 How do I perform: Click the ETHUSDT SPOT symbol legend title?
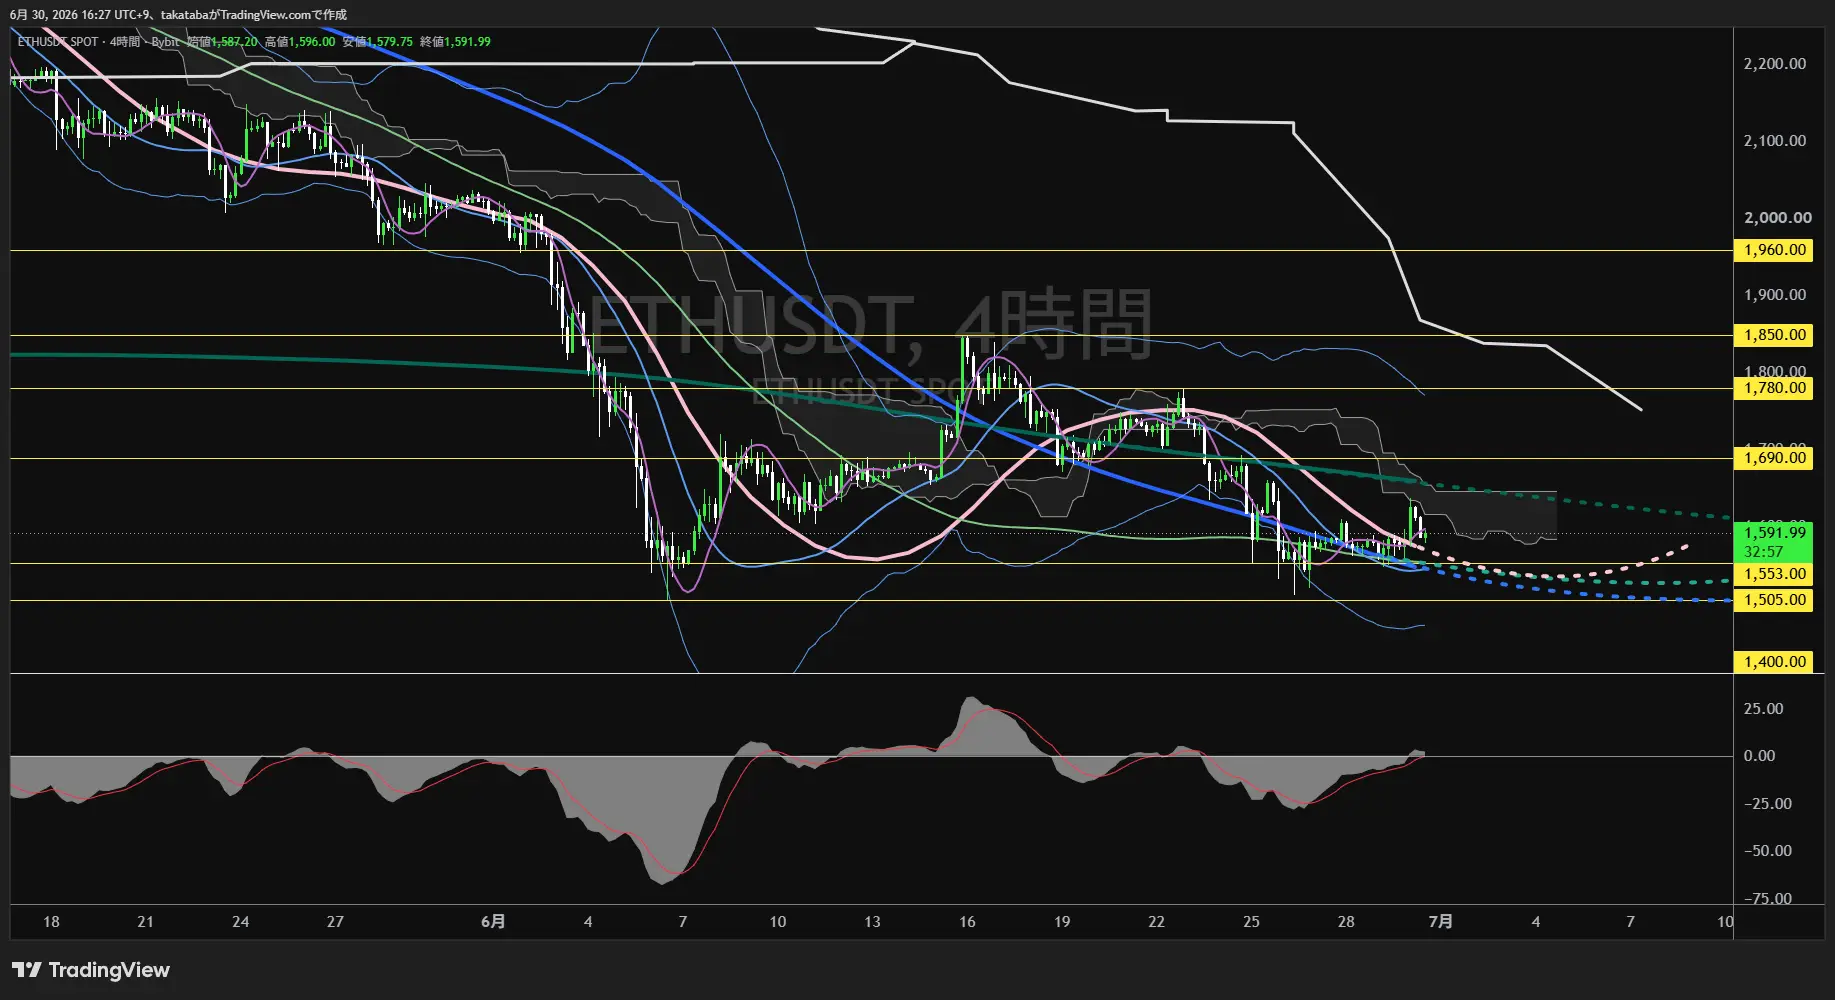coord(58,42)
